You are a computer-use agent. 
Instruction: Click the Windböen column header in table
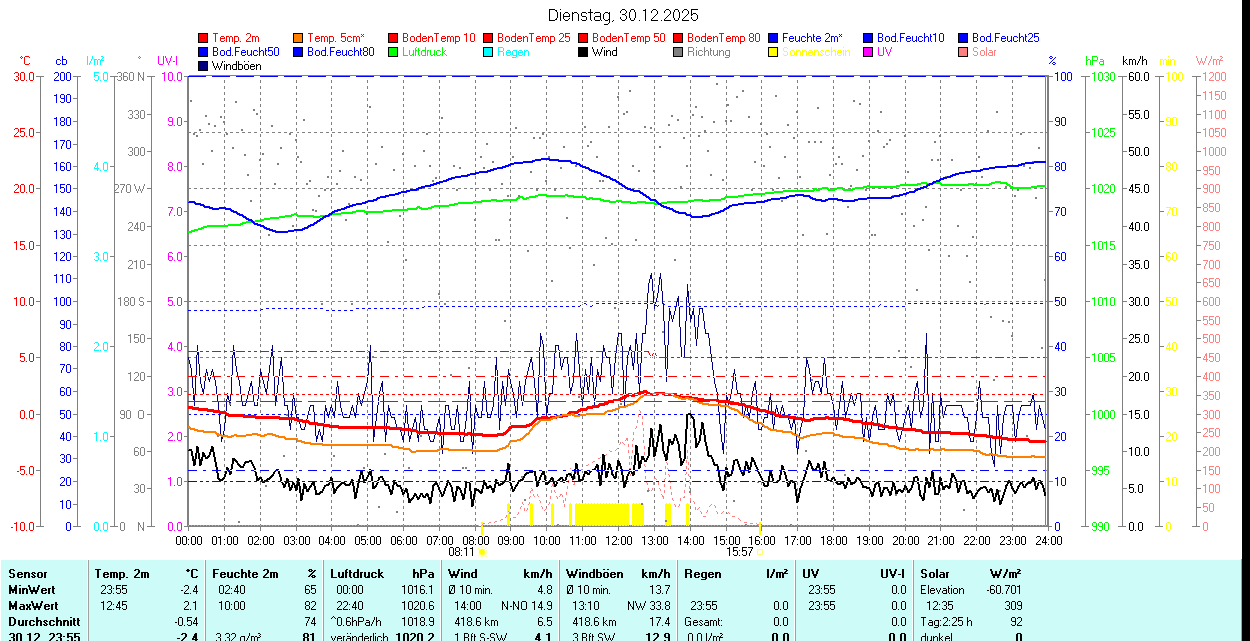click(594, 574)
